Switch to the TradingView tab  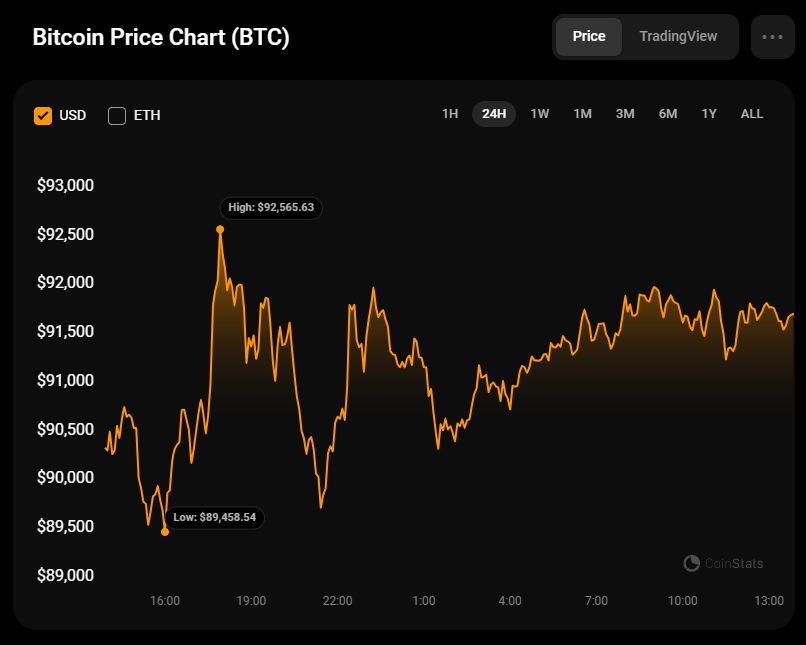coord(678,37)
